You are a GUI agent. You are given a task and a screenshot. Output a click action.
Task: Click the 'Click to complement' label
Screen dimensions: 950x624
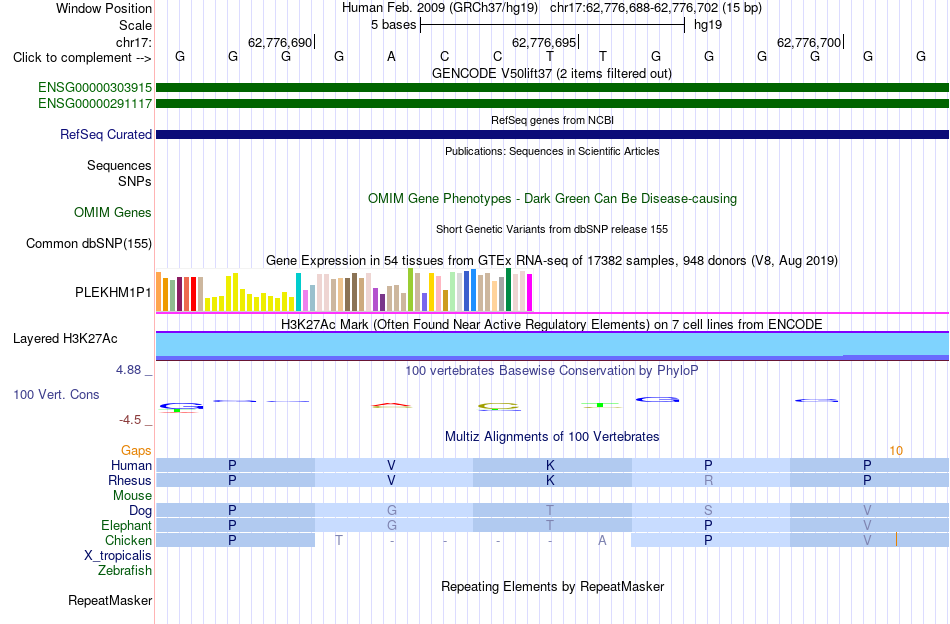pyautogui.click(x=82, y=58)
